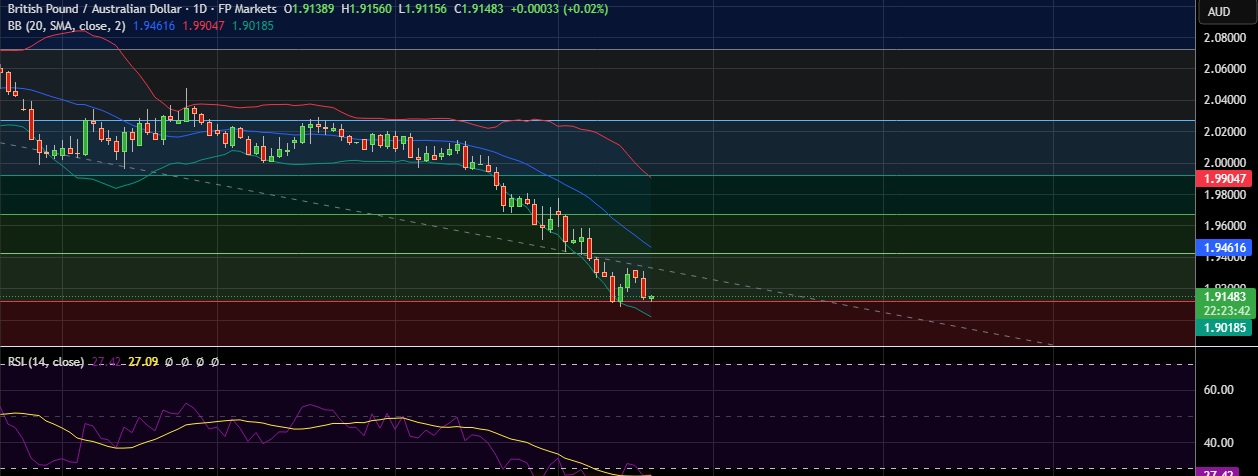
Task: Click the teal 1.90185 price axis label
Action: click(x=1224, y=327)
